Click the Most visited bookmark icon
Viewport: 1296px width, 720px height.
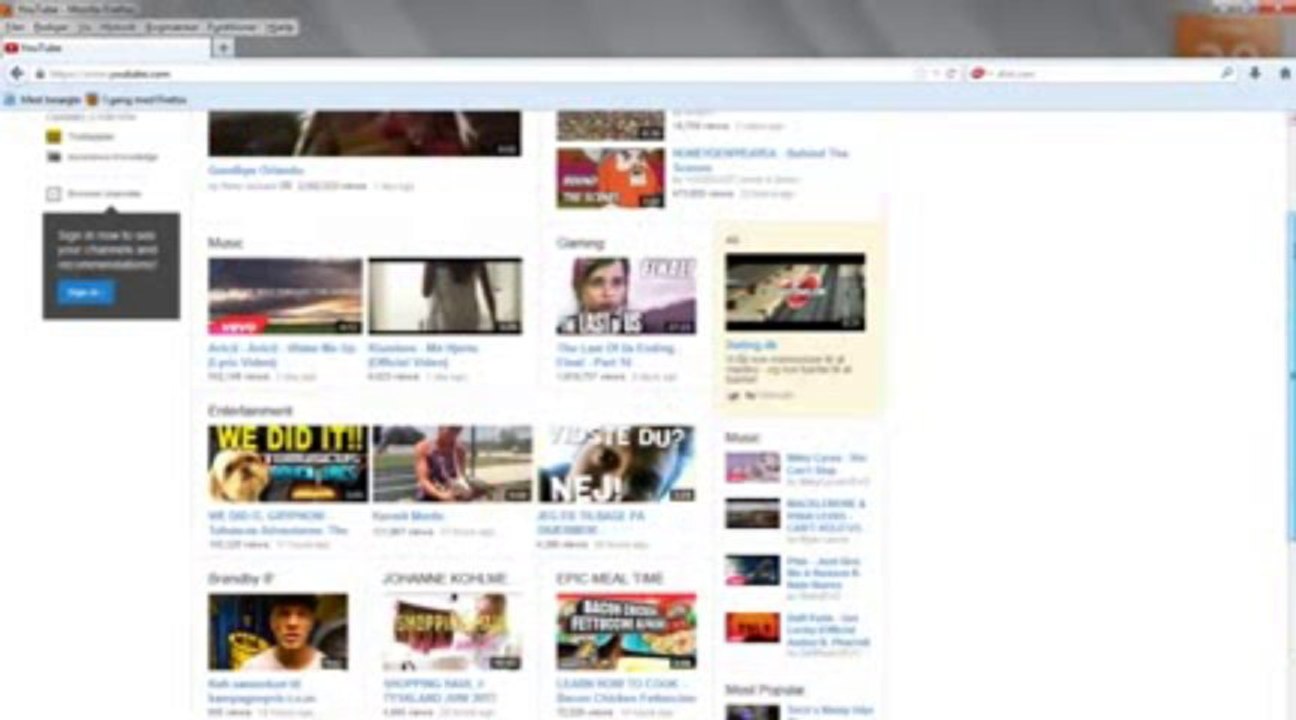[x=10, y=100]
